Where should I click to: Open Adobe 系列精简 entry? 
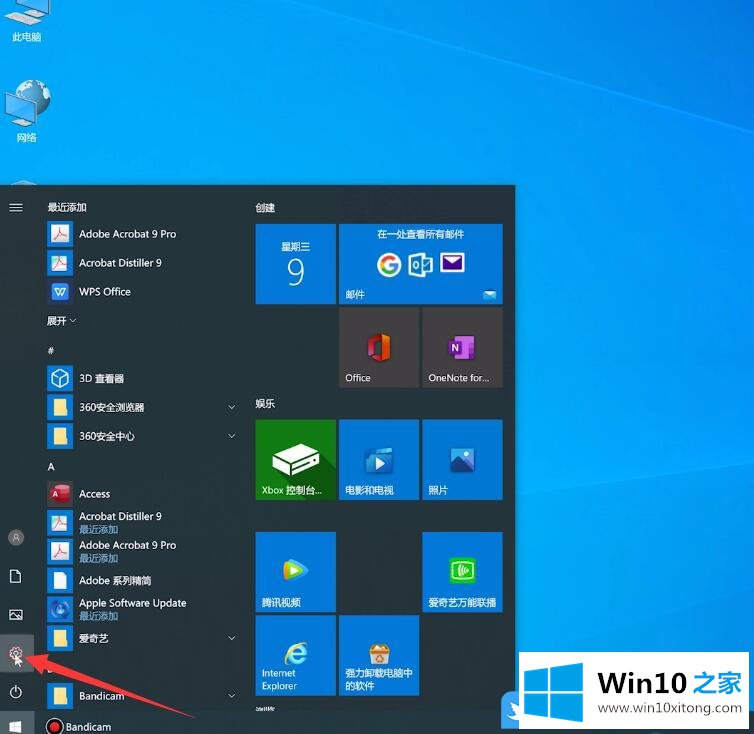tap(141, 581)
